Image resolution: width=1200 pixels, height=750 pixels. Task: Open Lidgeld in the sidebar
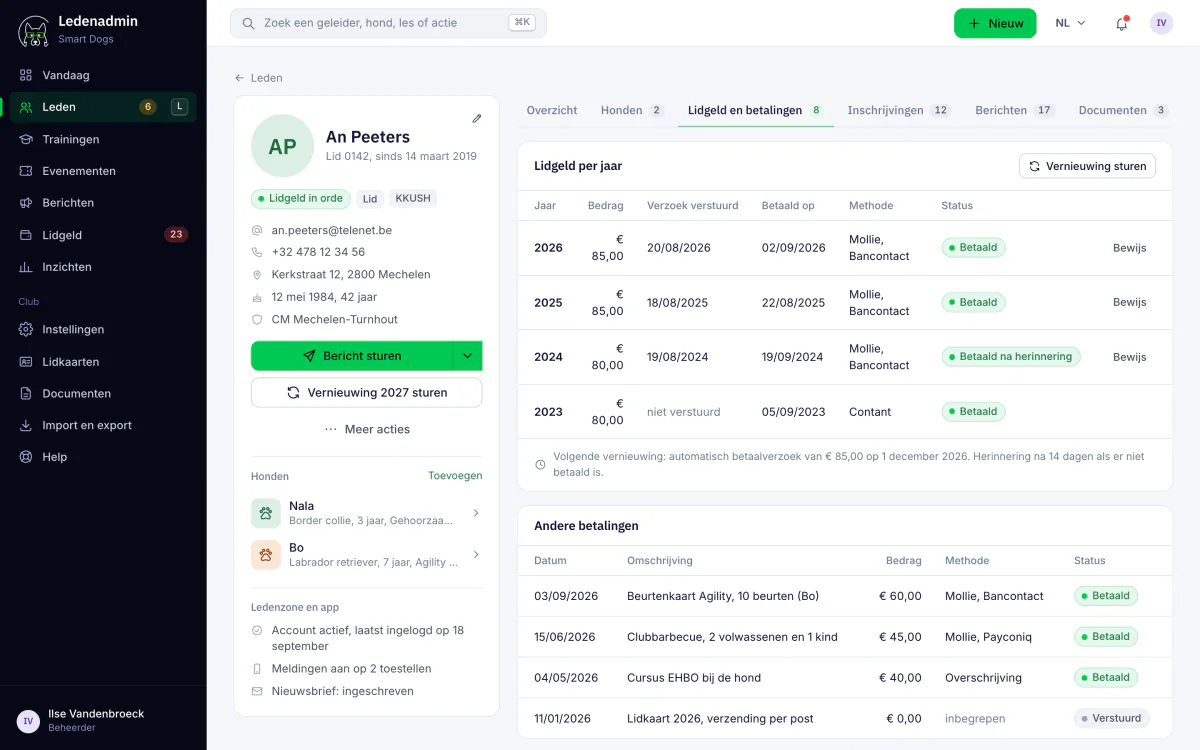[103, 235]
